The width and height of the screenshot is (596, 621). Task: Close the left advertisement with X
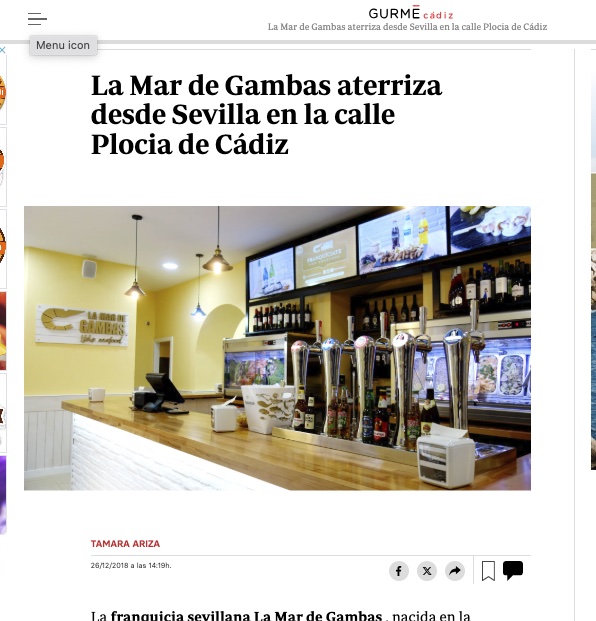click(x=2, y=50)
